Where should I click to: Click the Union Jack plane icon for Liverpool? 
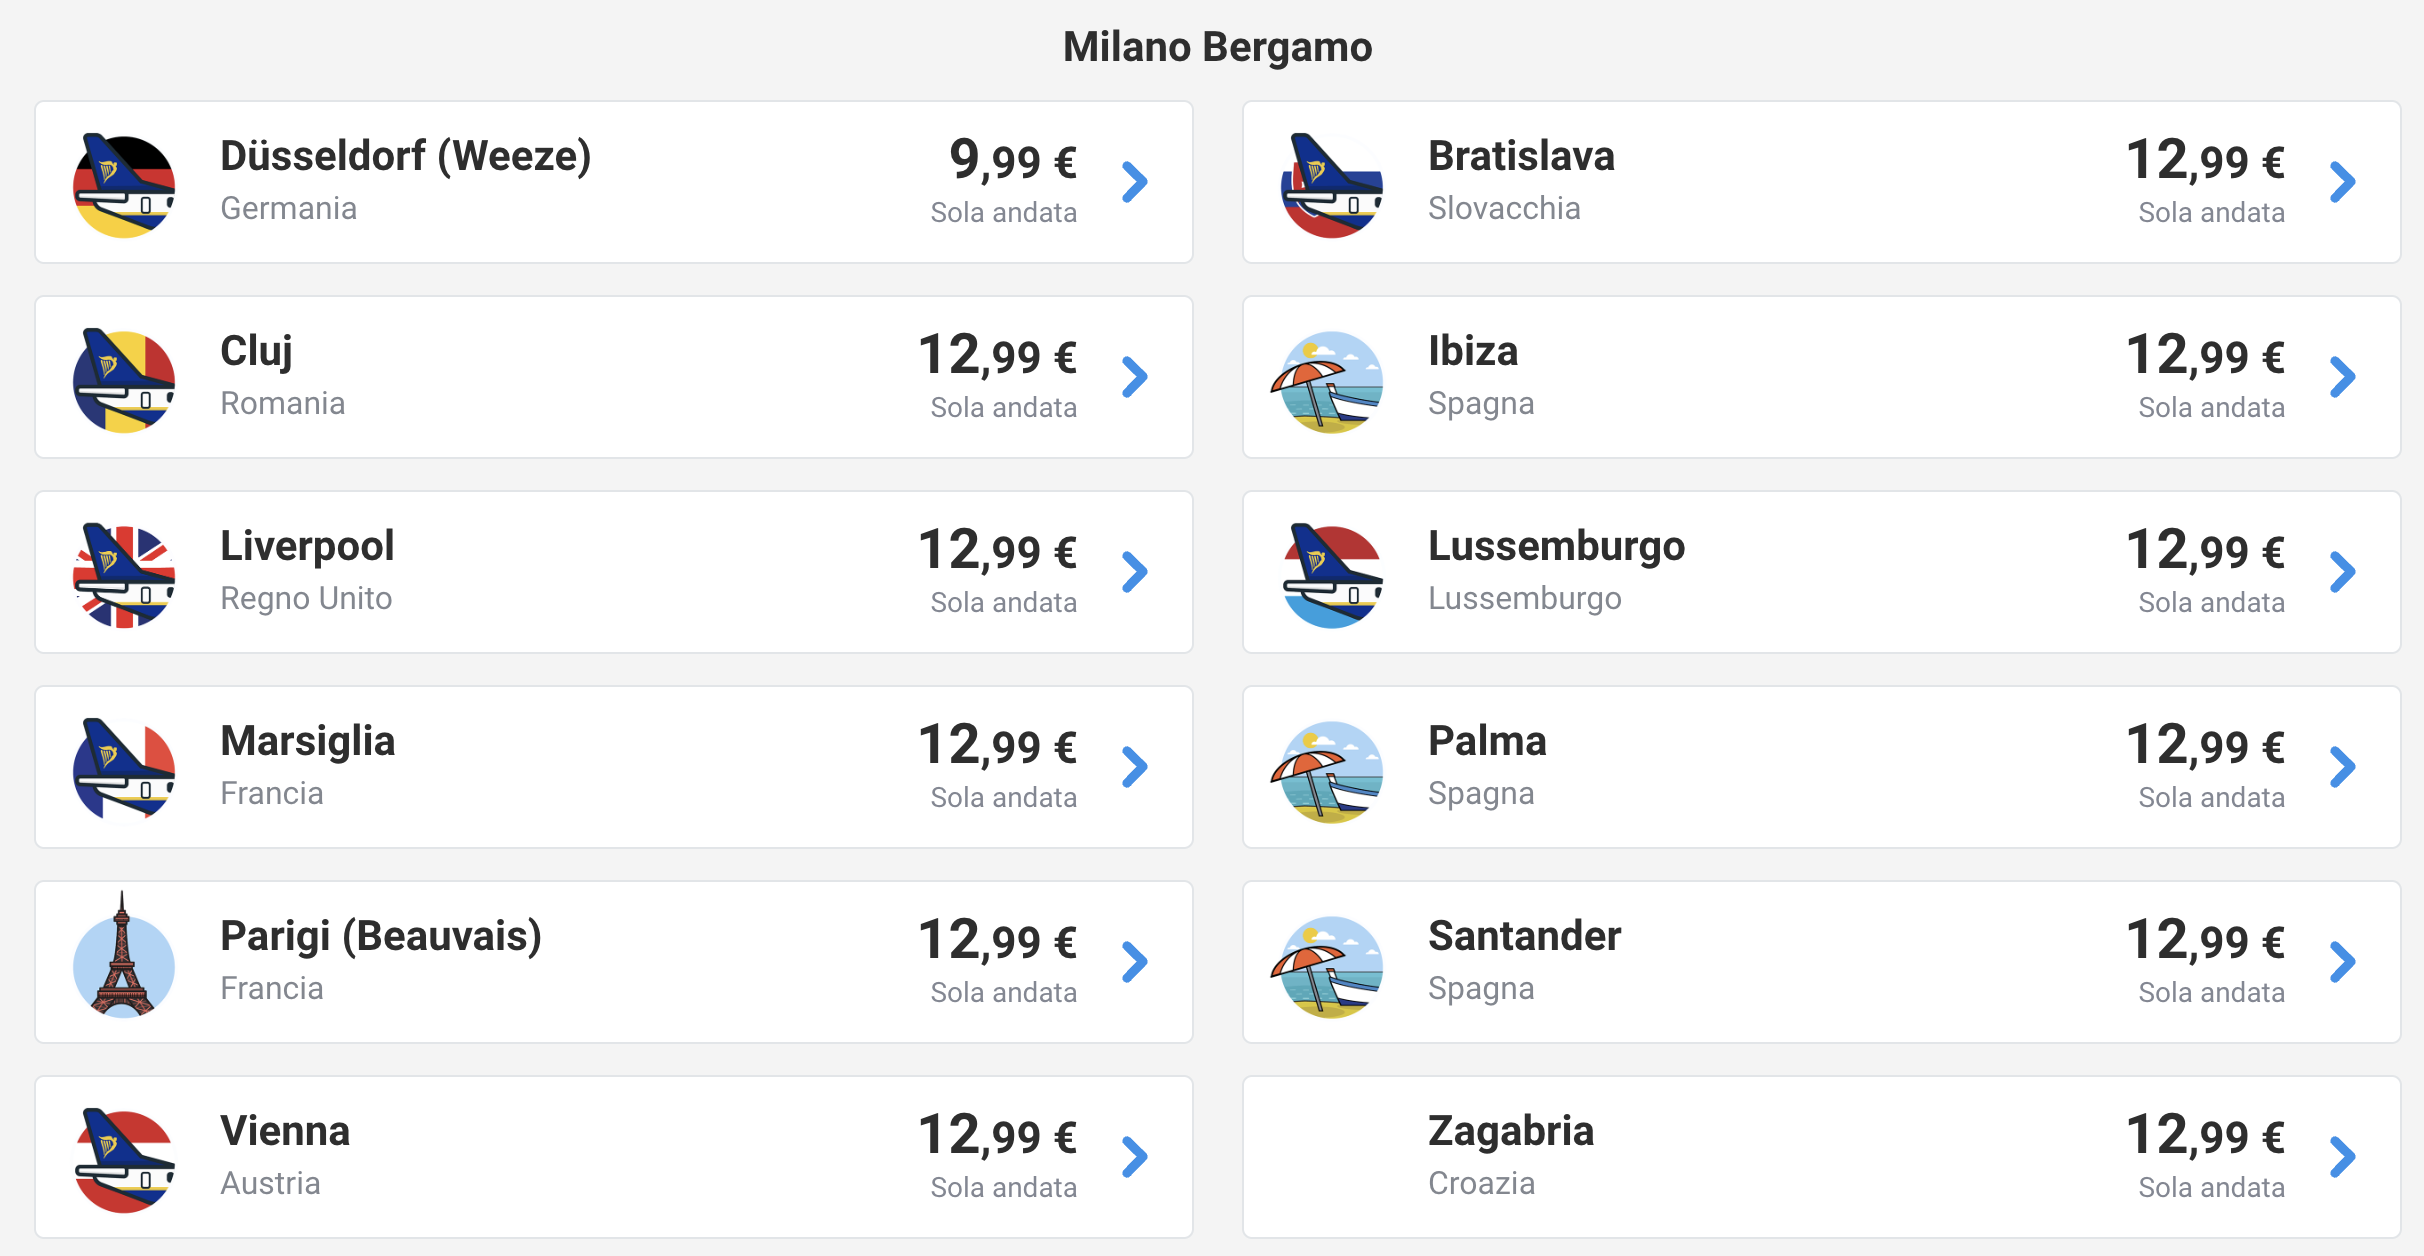coord(124,574)
